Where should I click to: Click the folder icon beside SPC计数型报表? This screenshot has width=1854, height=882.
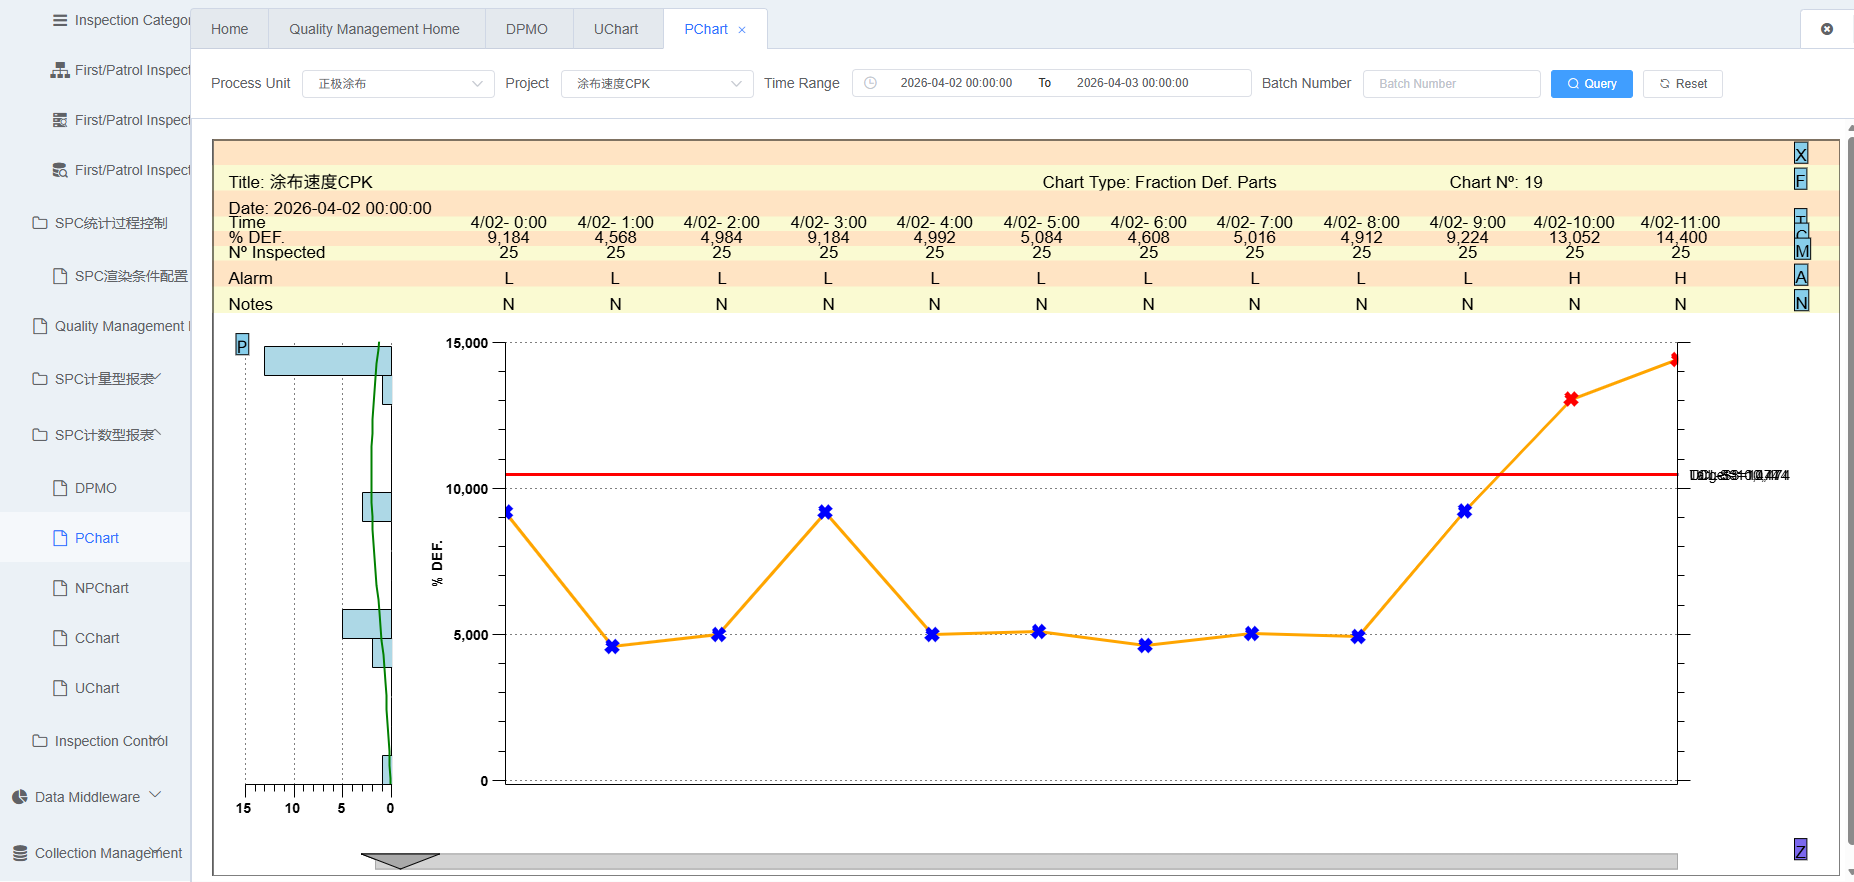[x=40, y=435]
